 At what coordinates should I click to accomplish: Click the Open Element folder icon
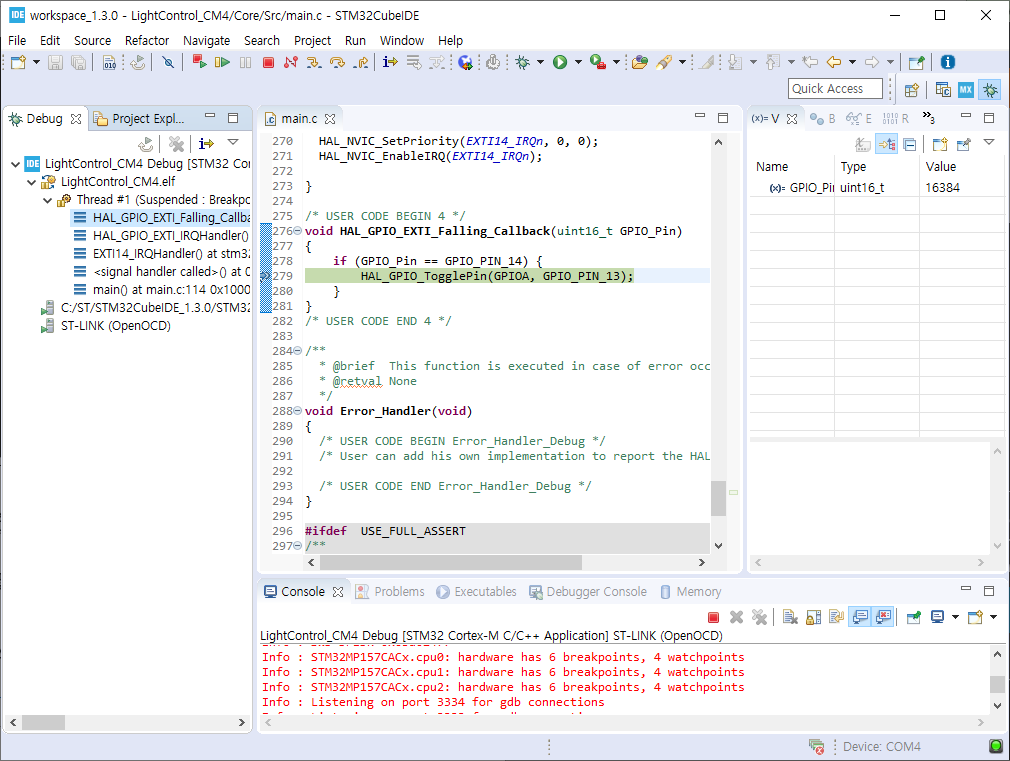coord(640,62)
